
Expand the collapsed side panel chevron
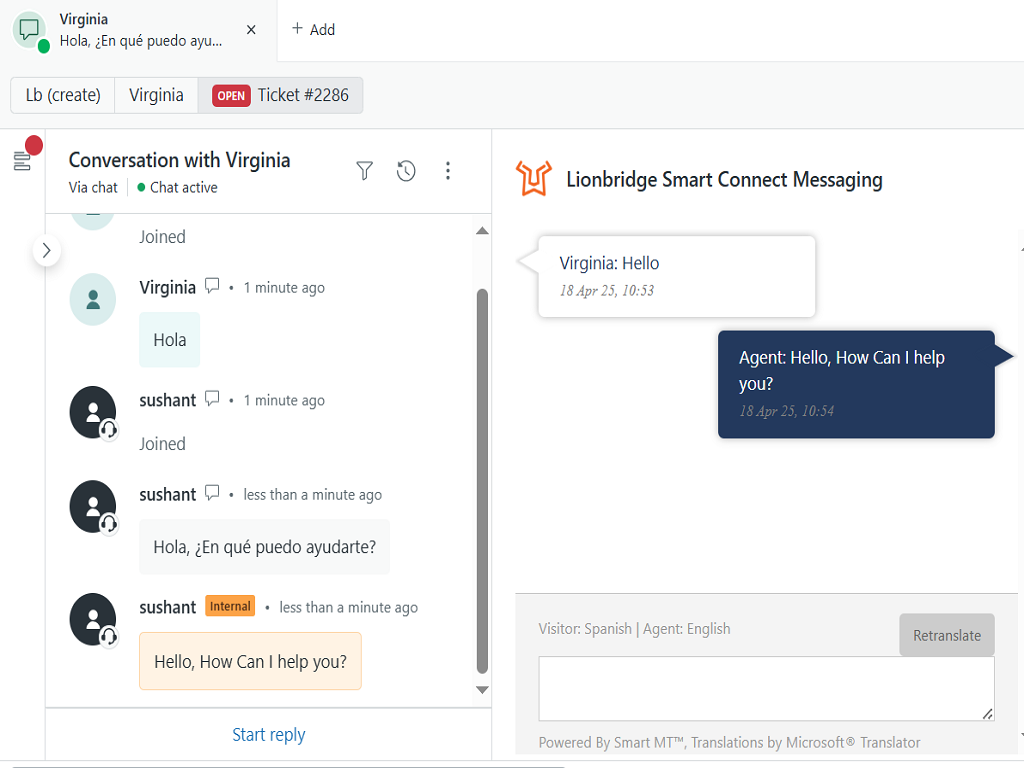click(x=47, y=250)
